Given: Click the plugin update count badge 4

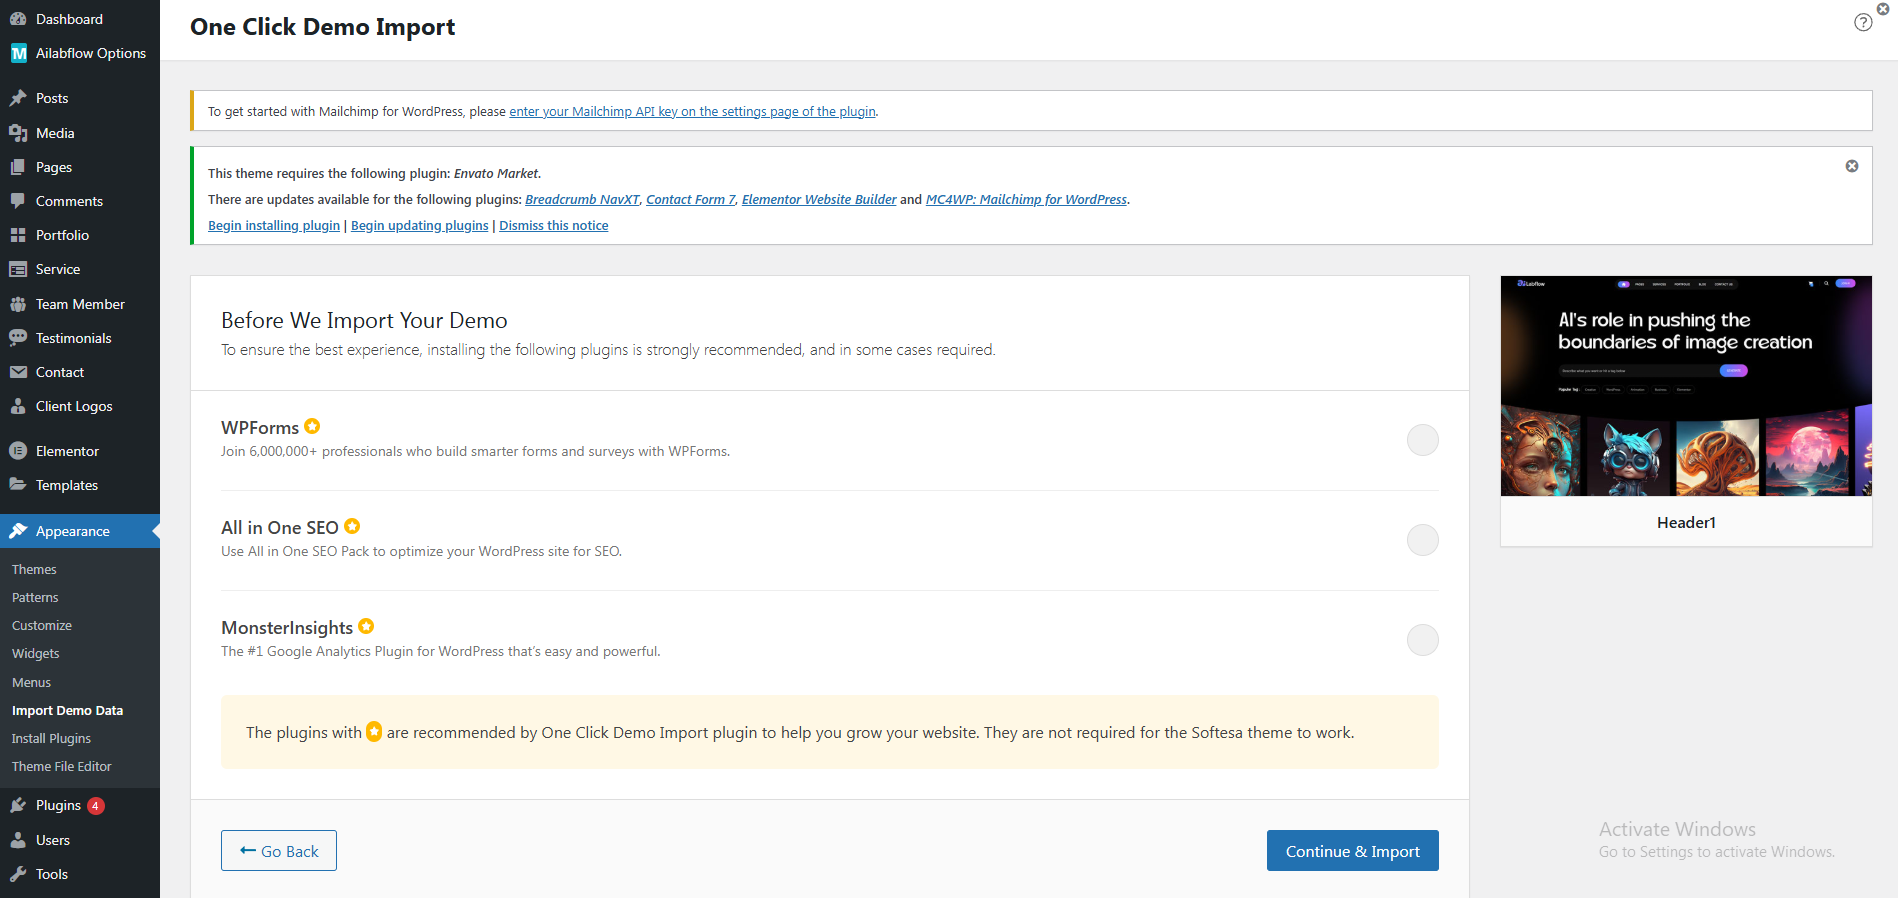Looking at the screenshot, I should (96, 806).
